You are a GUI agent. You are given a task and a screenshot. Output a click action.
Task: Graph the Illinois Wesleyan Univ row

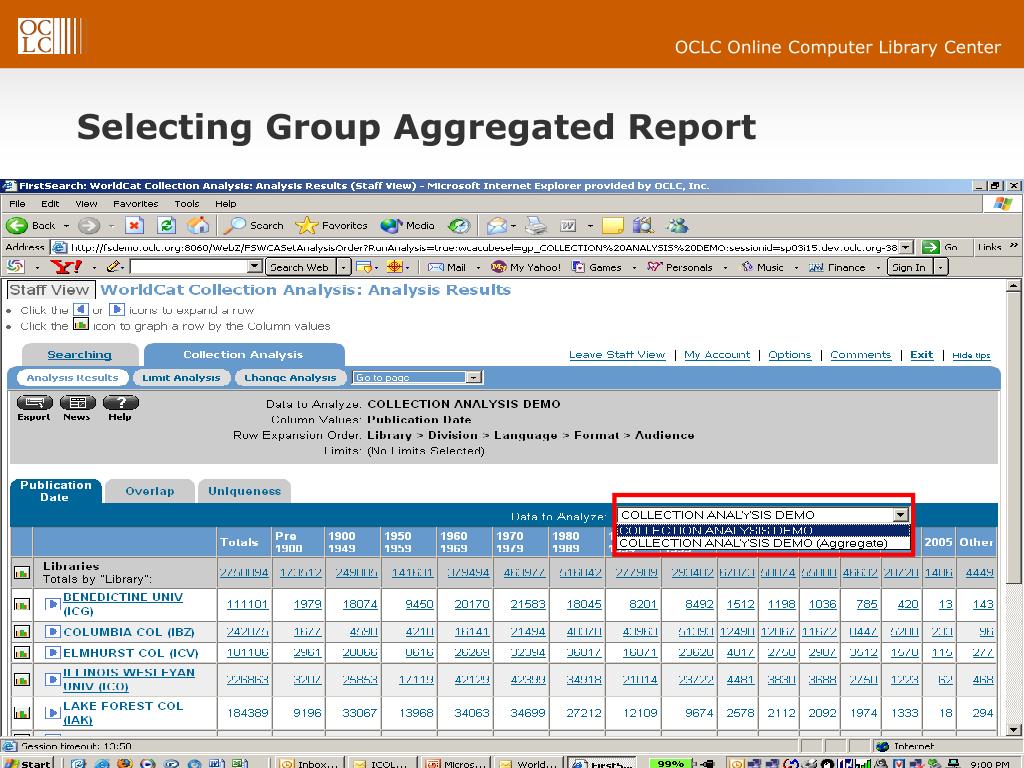point(22,679)
